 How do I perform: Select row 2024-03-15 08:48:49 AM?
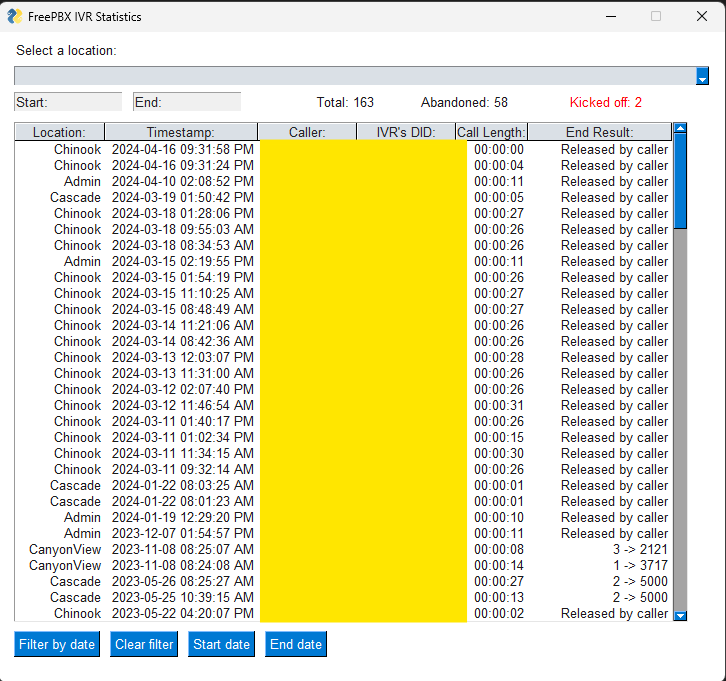(x=343, y=309)
